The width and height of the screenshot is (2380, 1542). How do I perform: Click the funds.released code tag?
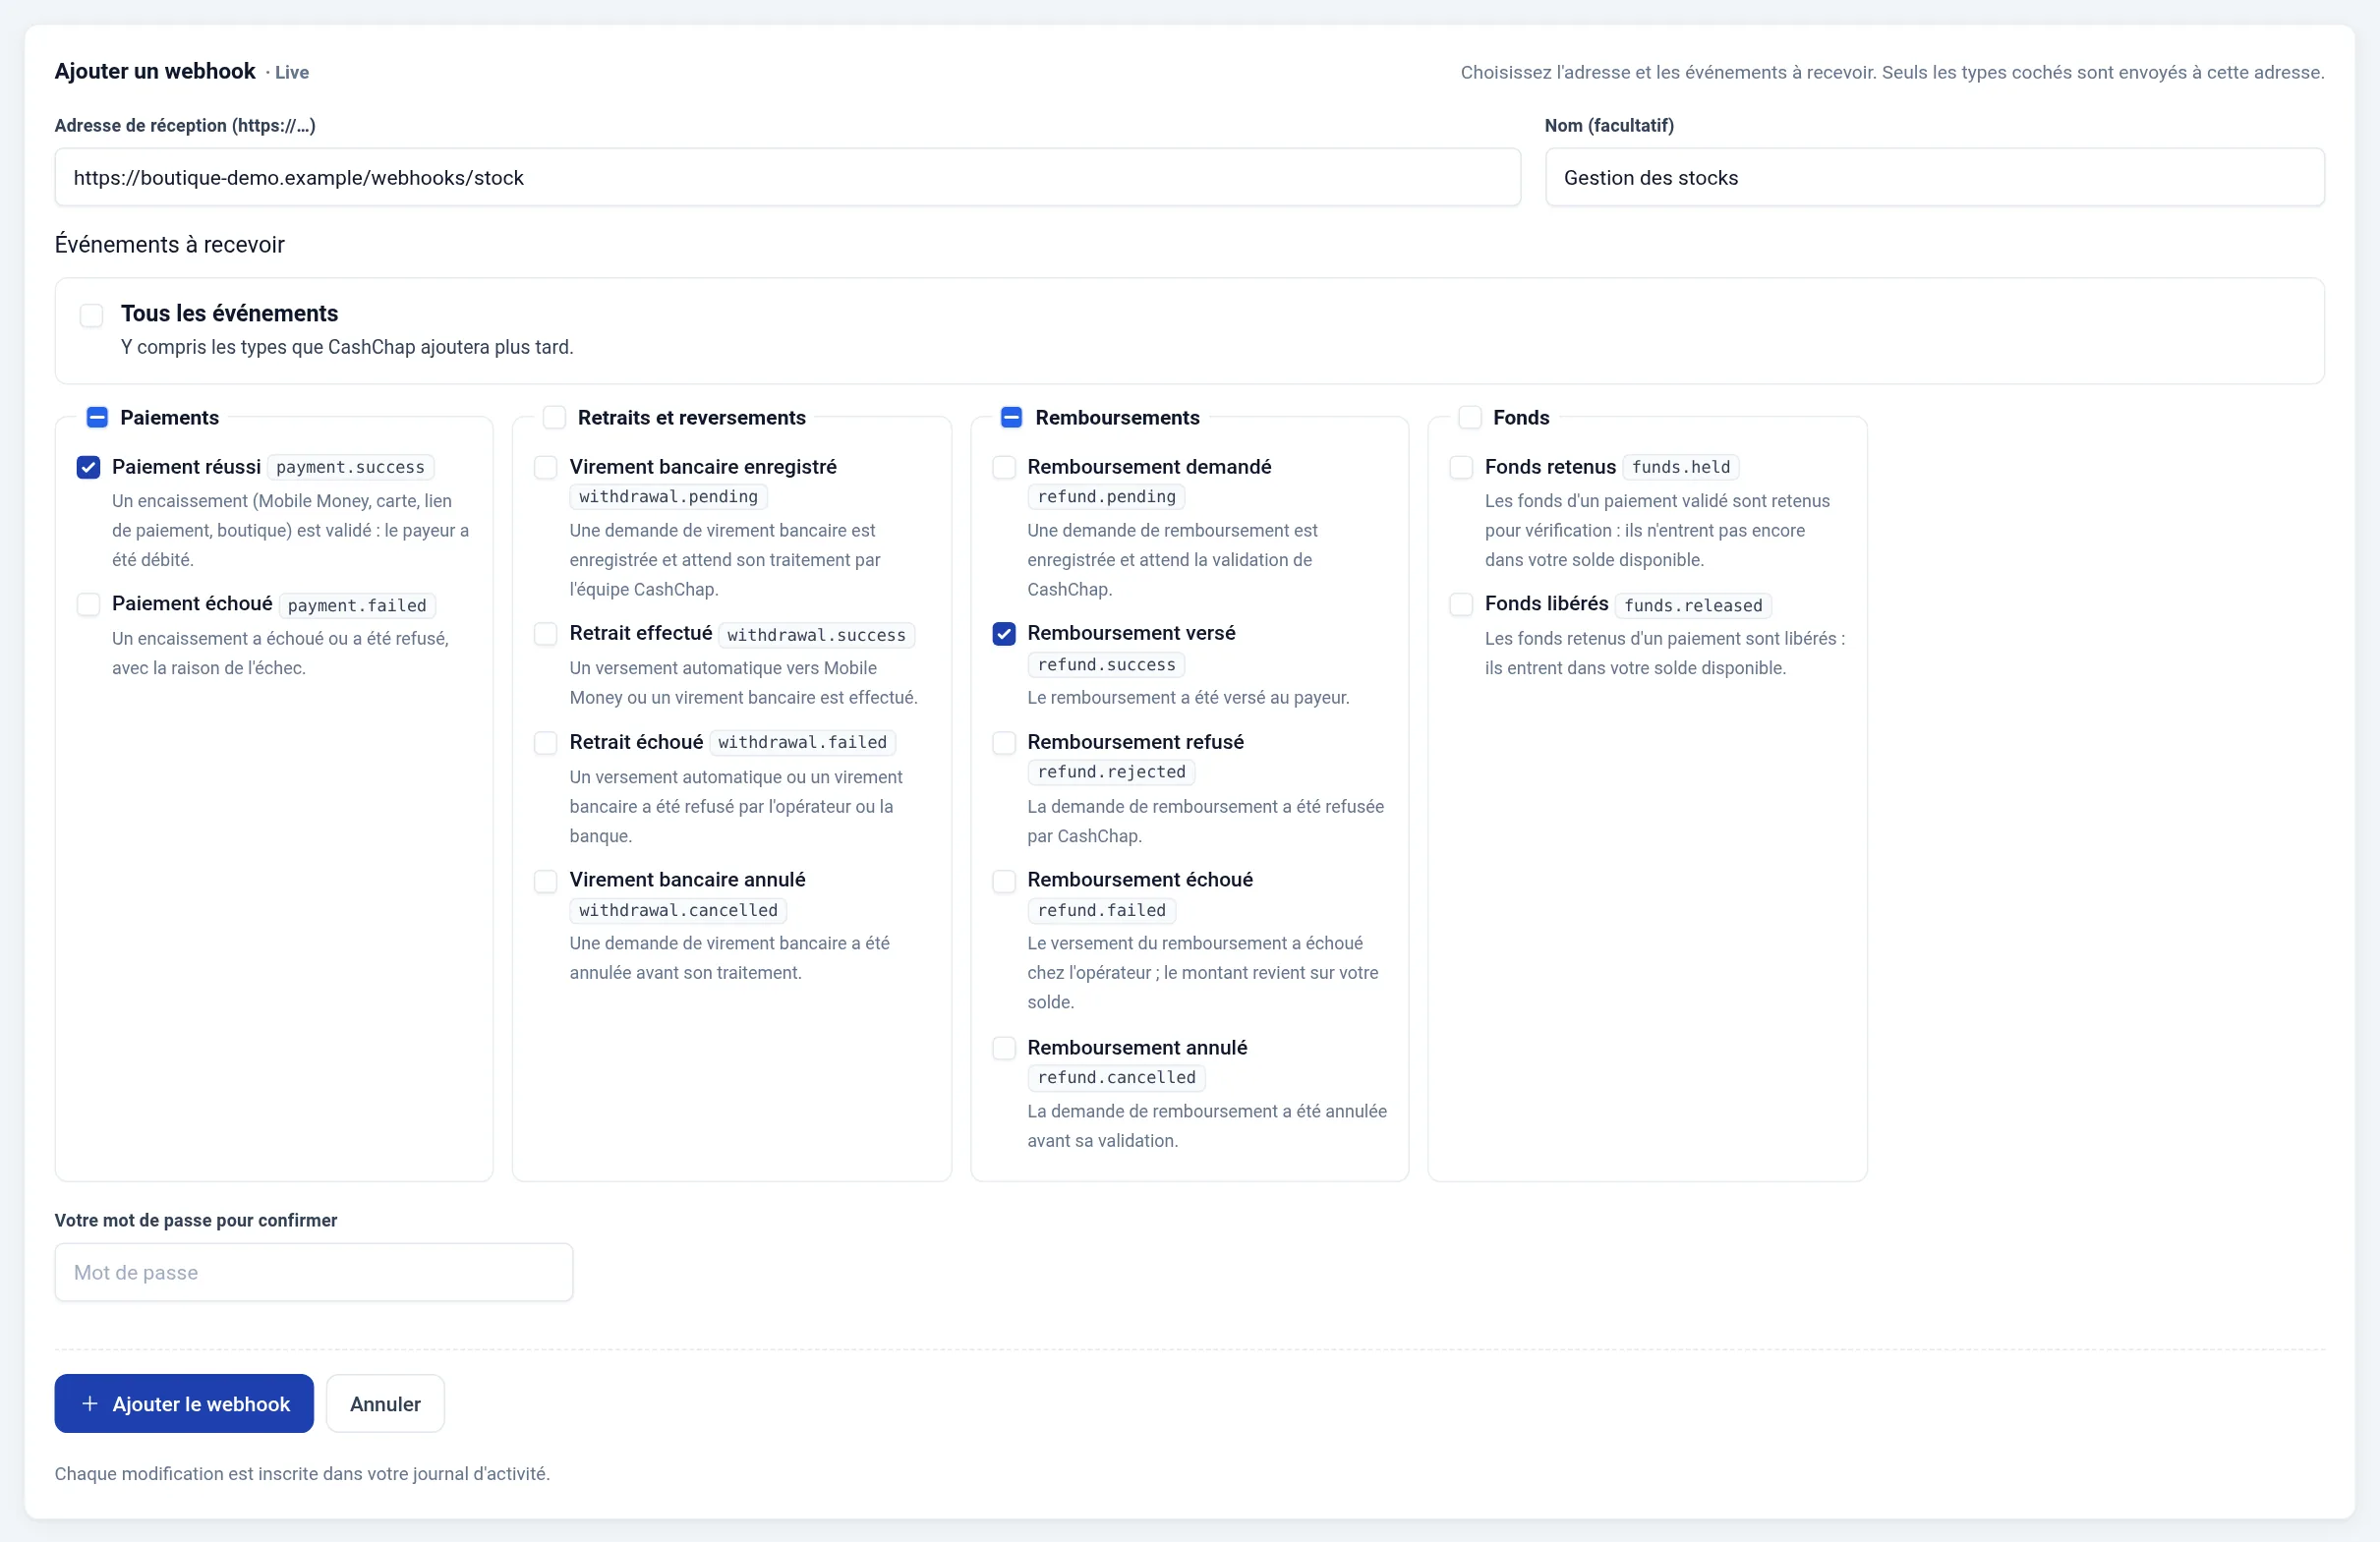pyautogui.click(x=1693, y=605)
